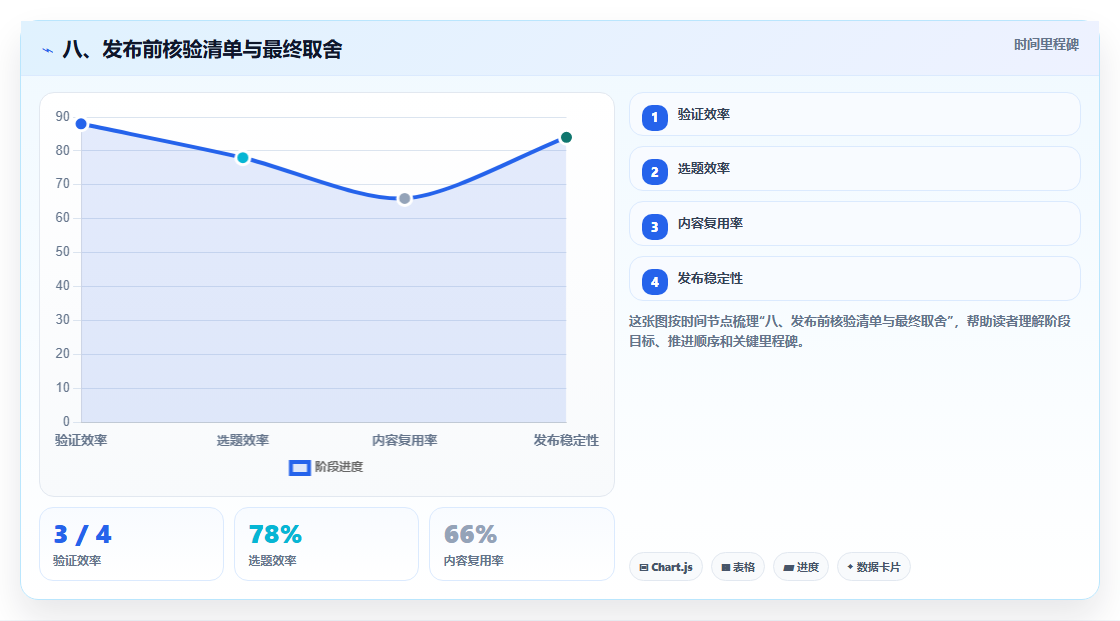Click the green 发布稳定性 data point
The width and height of the screenshot is (1120, 621).
566,137
